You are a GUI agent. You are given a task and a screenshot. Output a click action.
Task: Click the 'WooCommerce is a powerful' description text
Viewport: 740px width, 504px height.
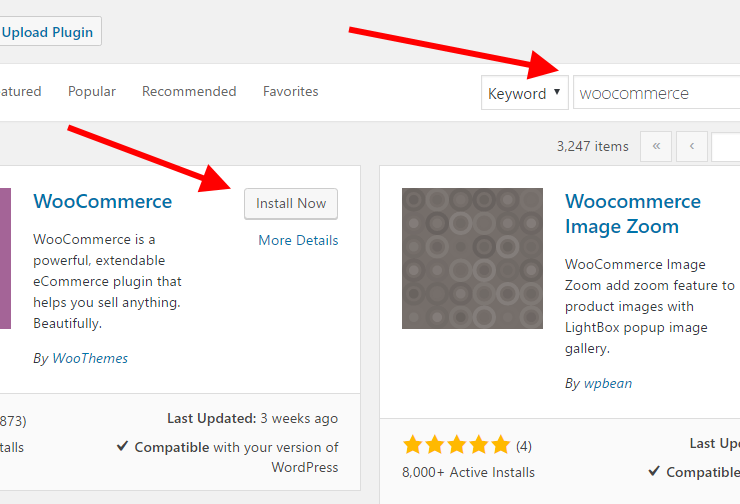pyautogui.click(x=107, y=281)
